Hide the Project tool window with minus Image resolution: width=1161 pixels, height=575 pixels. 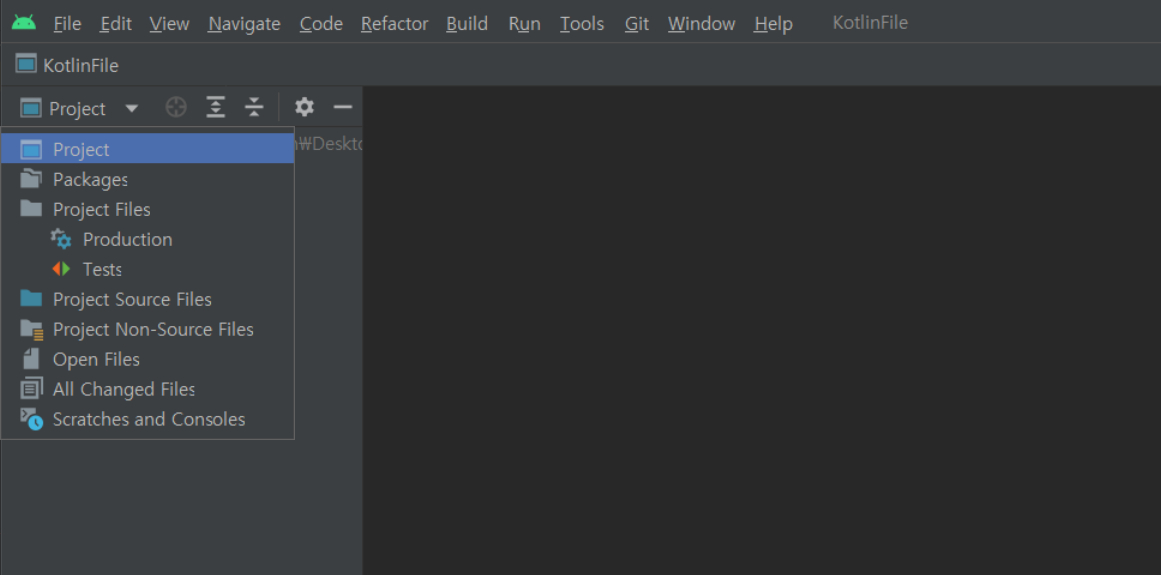342,107
